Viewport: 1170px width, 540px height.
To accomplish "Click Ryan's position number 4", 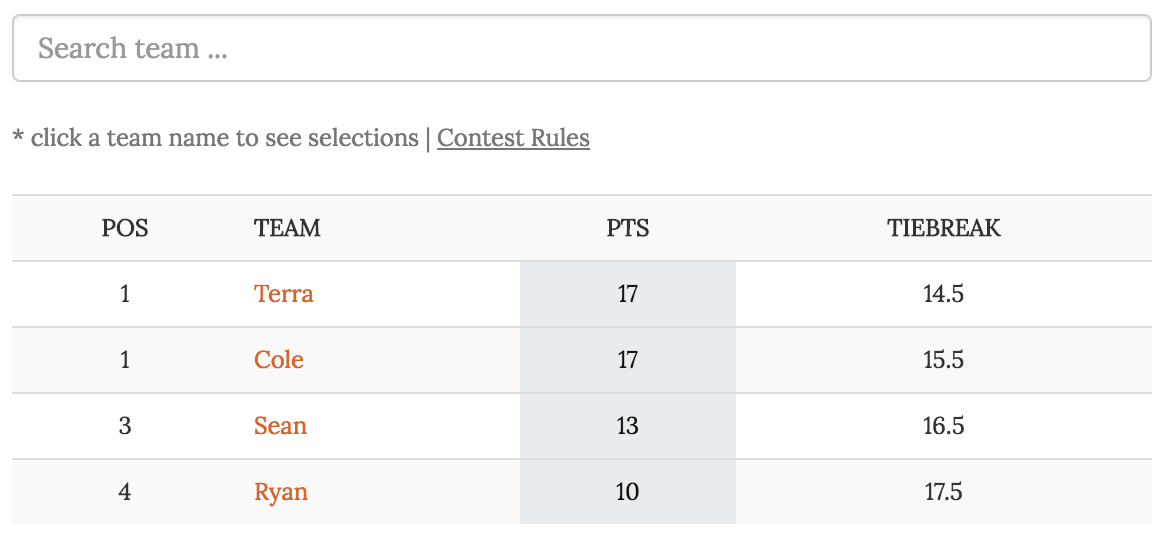I will [125, 492].
